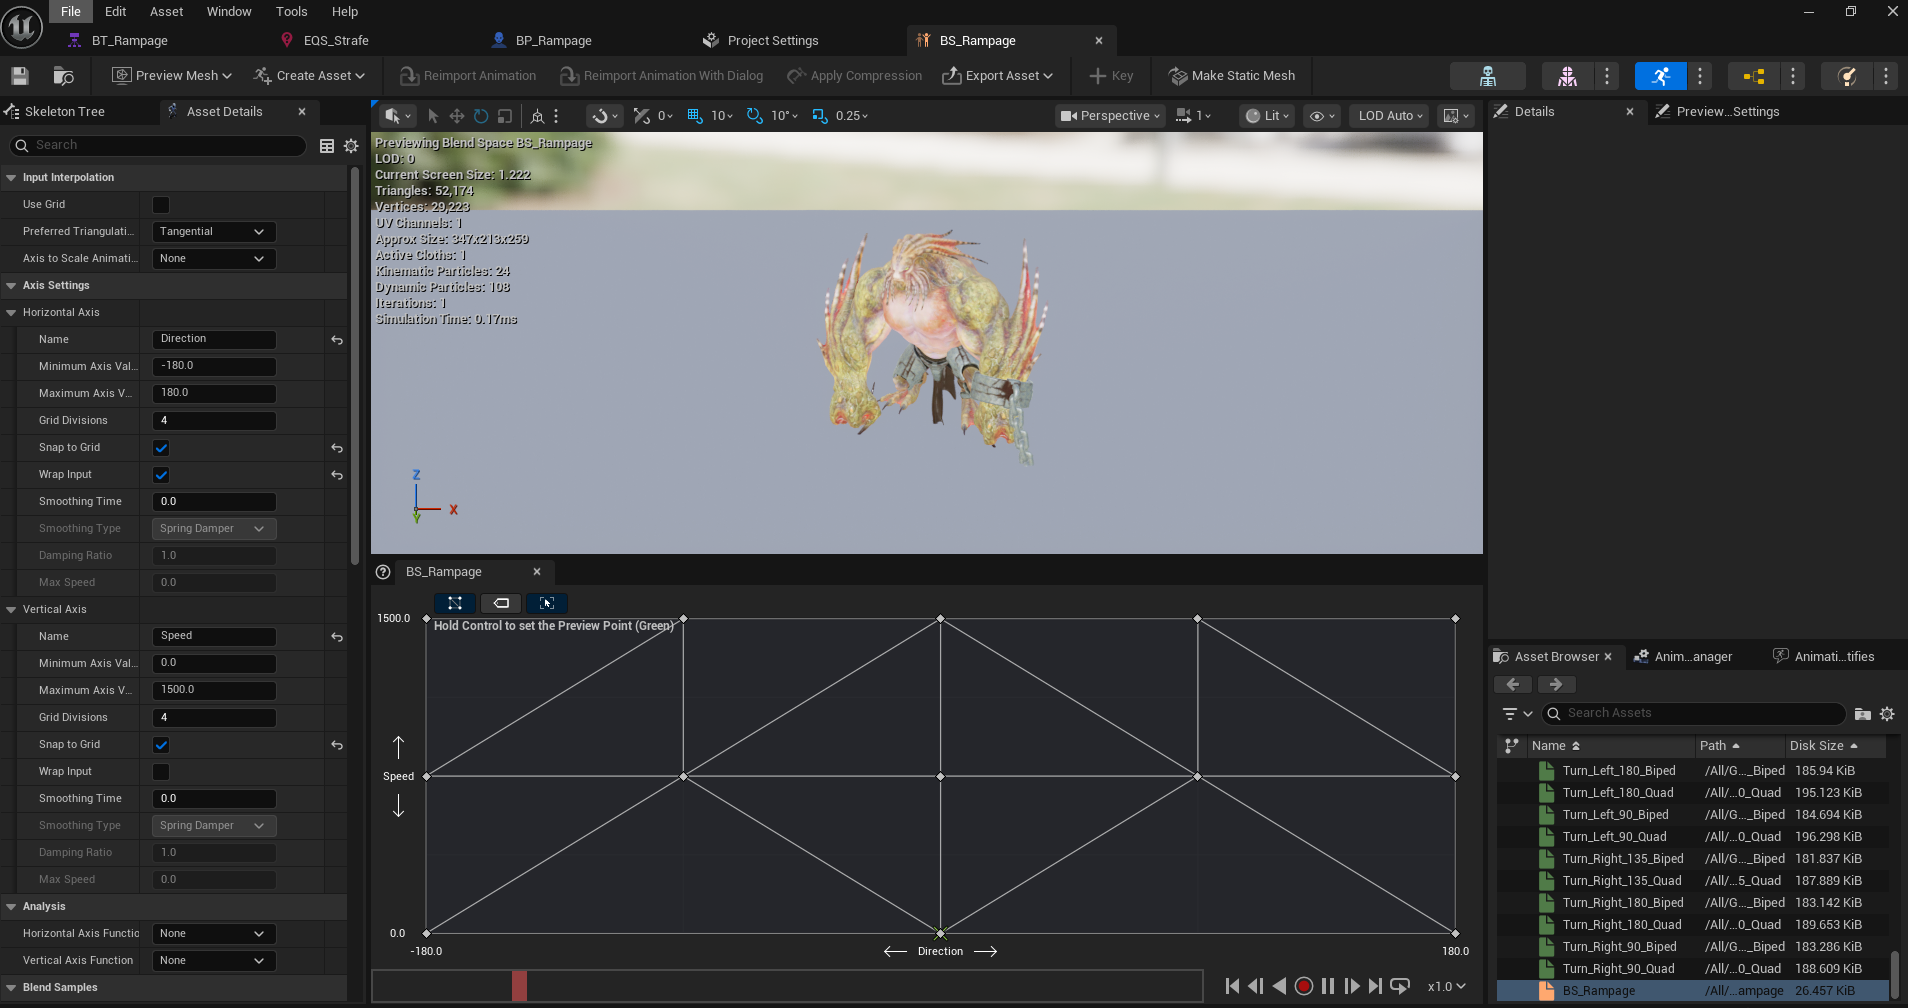This screenshot has height=1008, width=1908.
Task: Enable the Use Grid checkbox
Action: point(161,205)
